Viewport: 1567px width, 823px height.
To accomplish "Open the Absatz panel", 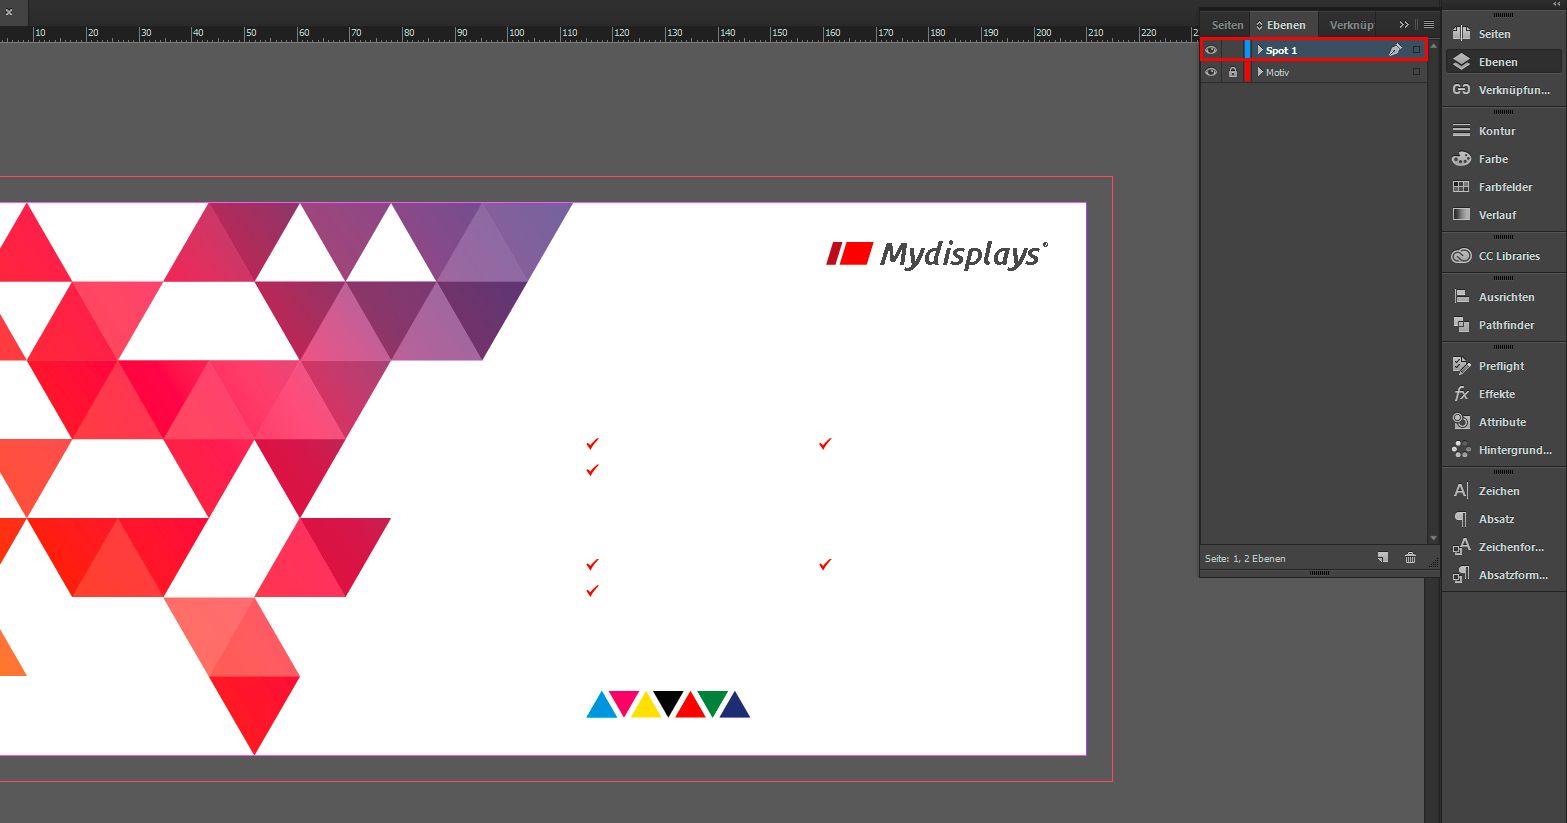I will click(x=1503, y=519).
